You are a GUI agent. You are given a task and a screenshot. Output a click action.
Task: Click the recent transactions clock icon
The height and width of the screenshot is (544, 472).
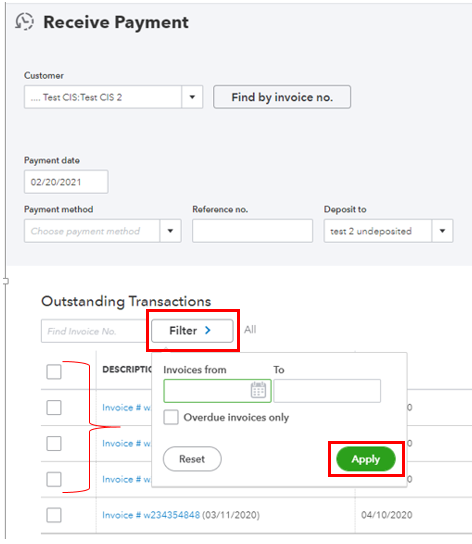tap(24, 22)
